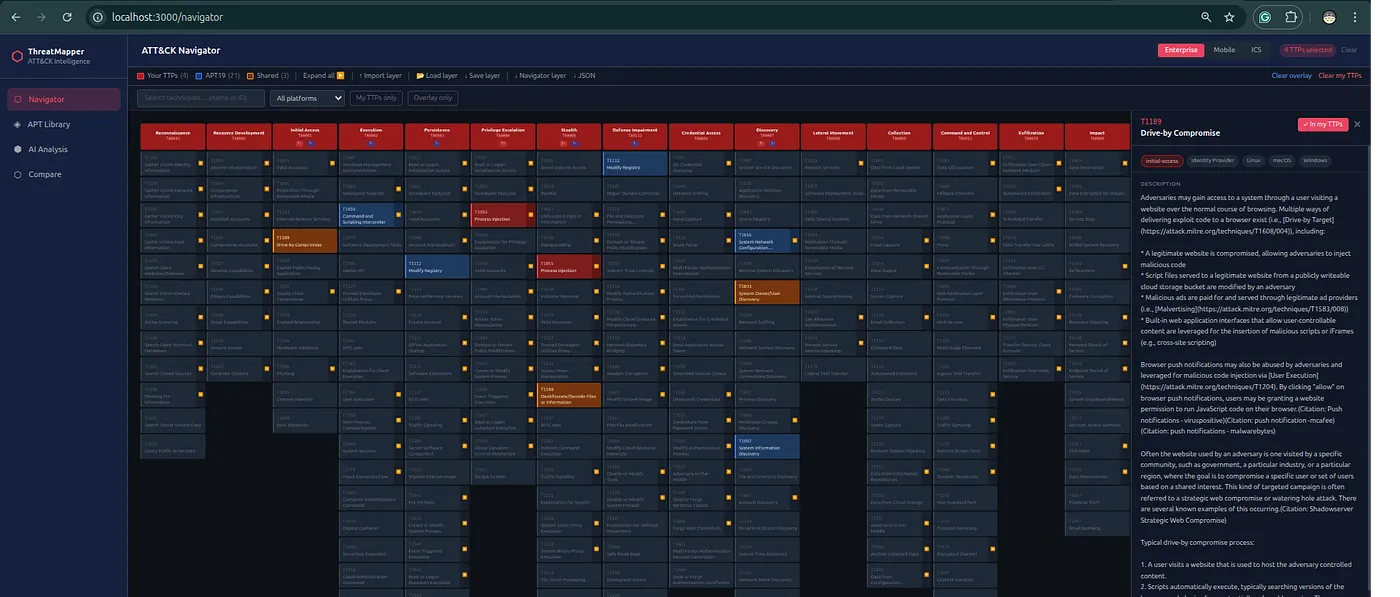The height and width of the screenshot is (597, 1400).
Task: Open the orange T1189 Drive-by Compromise cell
Action: 305,240
